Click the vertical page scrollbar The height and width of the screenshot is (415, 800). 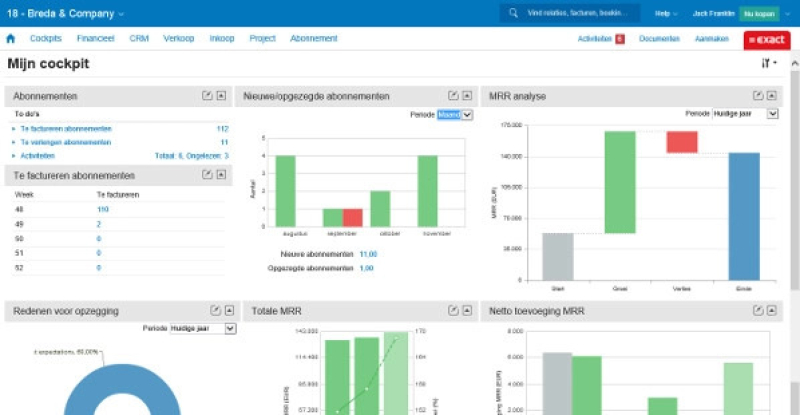point(795,180)
